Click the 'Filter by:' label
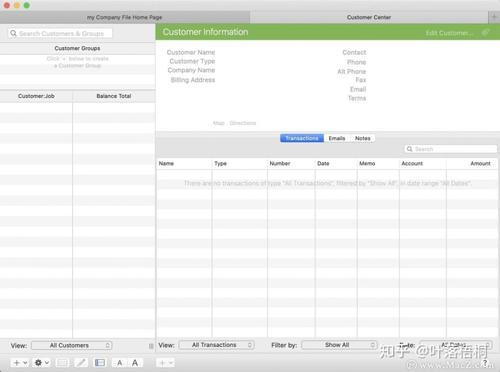The image size is (500, 372). [284, 345]
